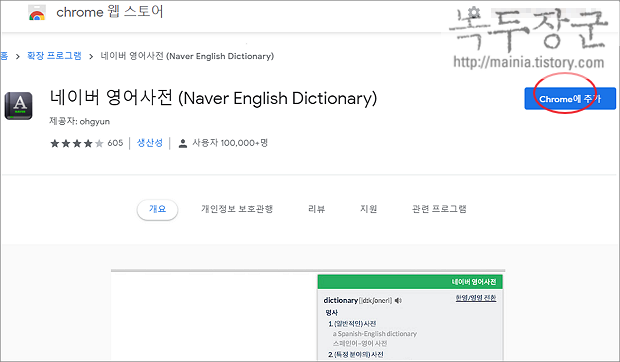Image resolution: width=620 pixels, height=362 pixels.
Task: Click the pronunciation speaker icon beside dictionary
Action: 398,301
